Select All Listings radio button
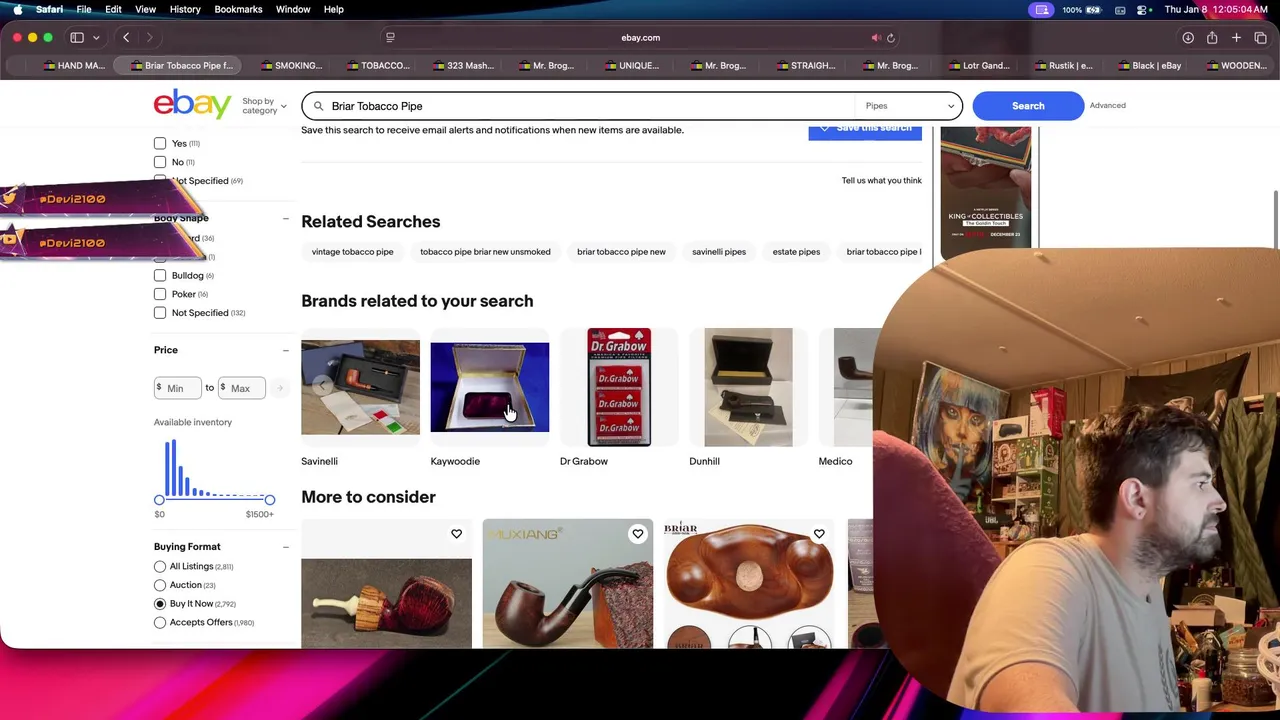This screenshot has height=720, width=1280. 160,566
